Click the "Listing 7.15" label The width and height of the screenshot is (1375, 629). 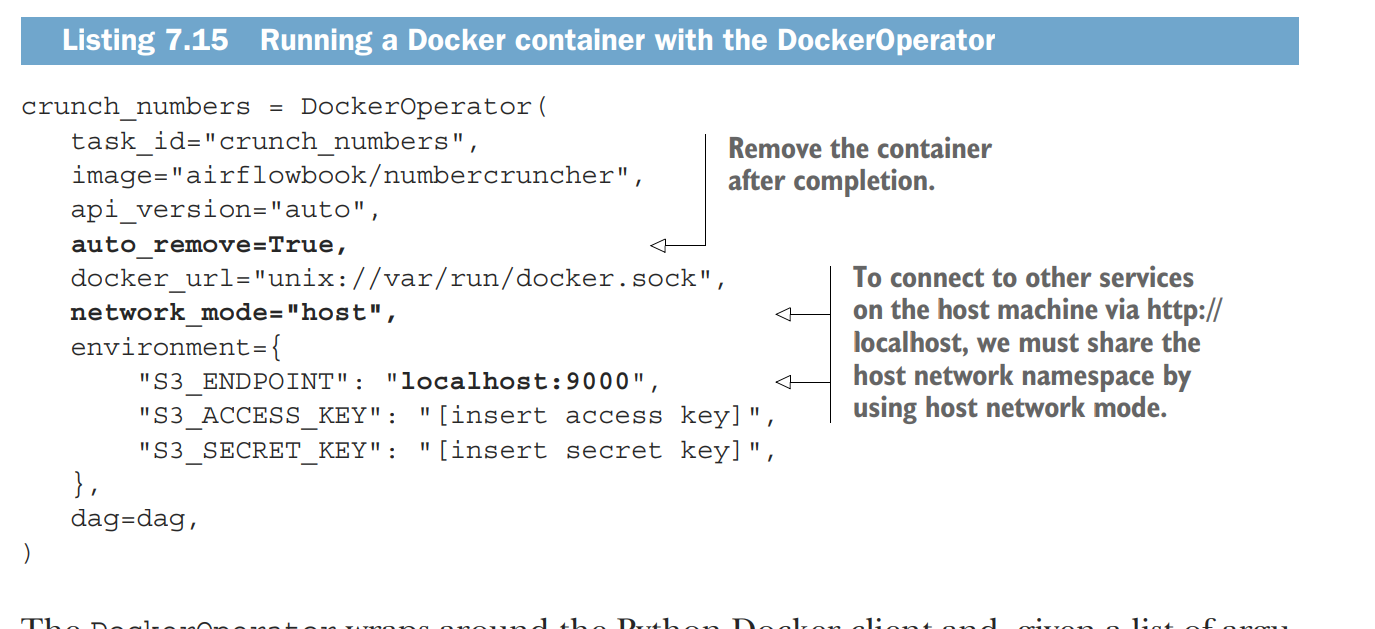(145, 41)
